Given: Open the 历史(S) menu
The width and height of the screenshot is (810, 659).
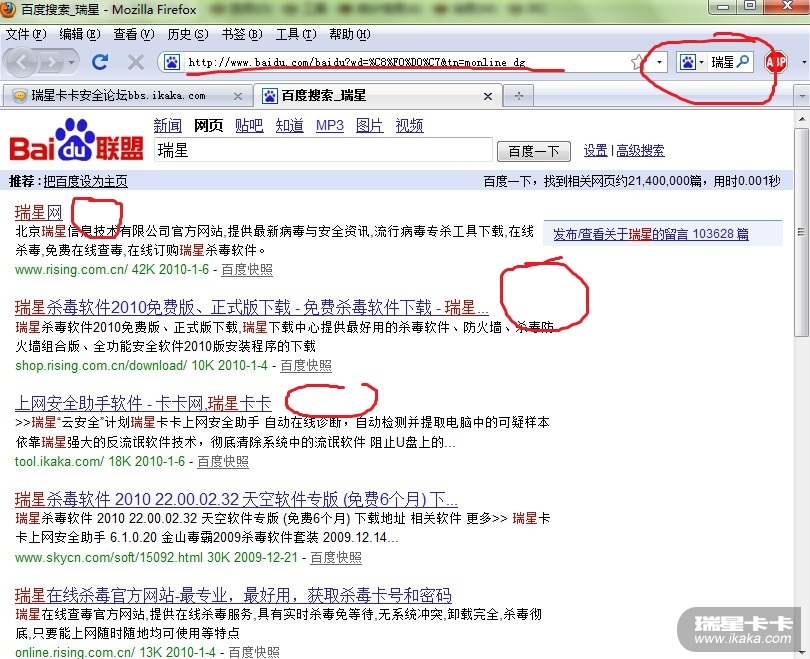Looking at the screenshot, I should coord(188,35).
